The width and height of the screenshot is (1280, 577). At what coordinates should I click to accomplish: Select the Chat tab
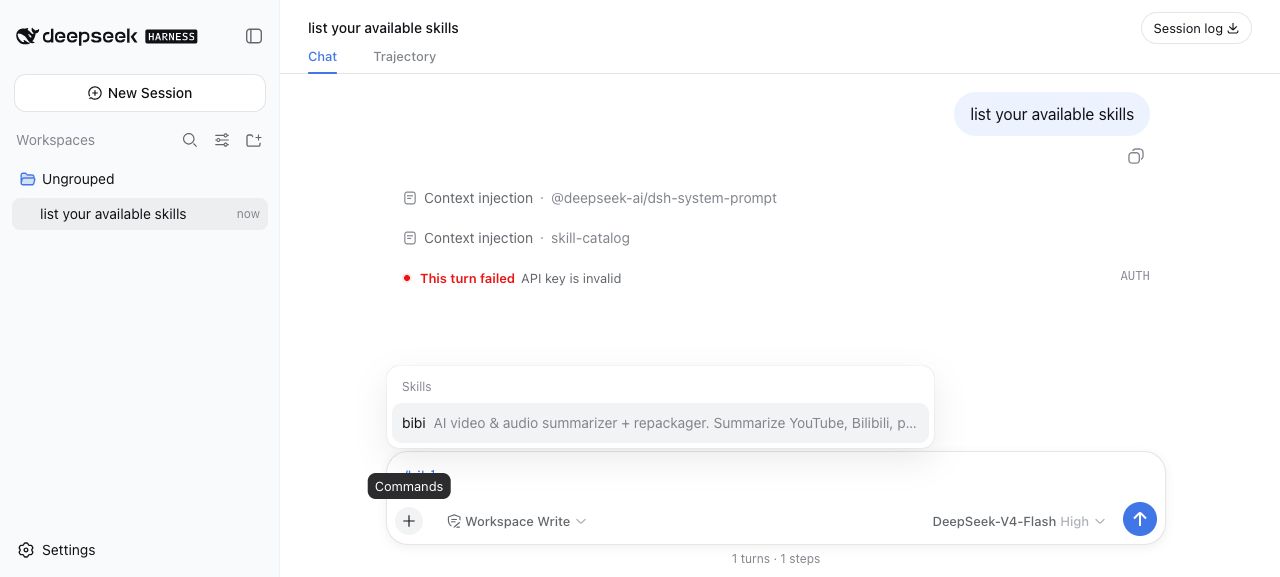(x=322, y=56)
